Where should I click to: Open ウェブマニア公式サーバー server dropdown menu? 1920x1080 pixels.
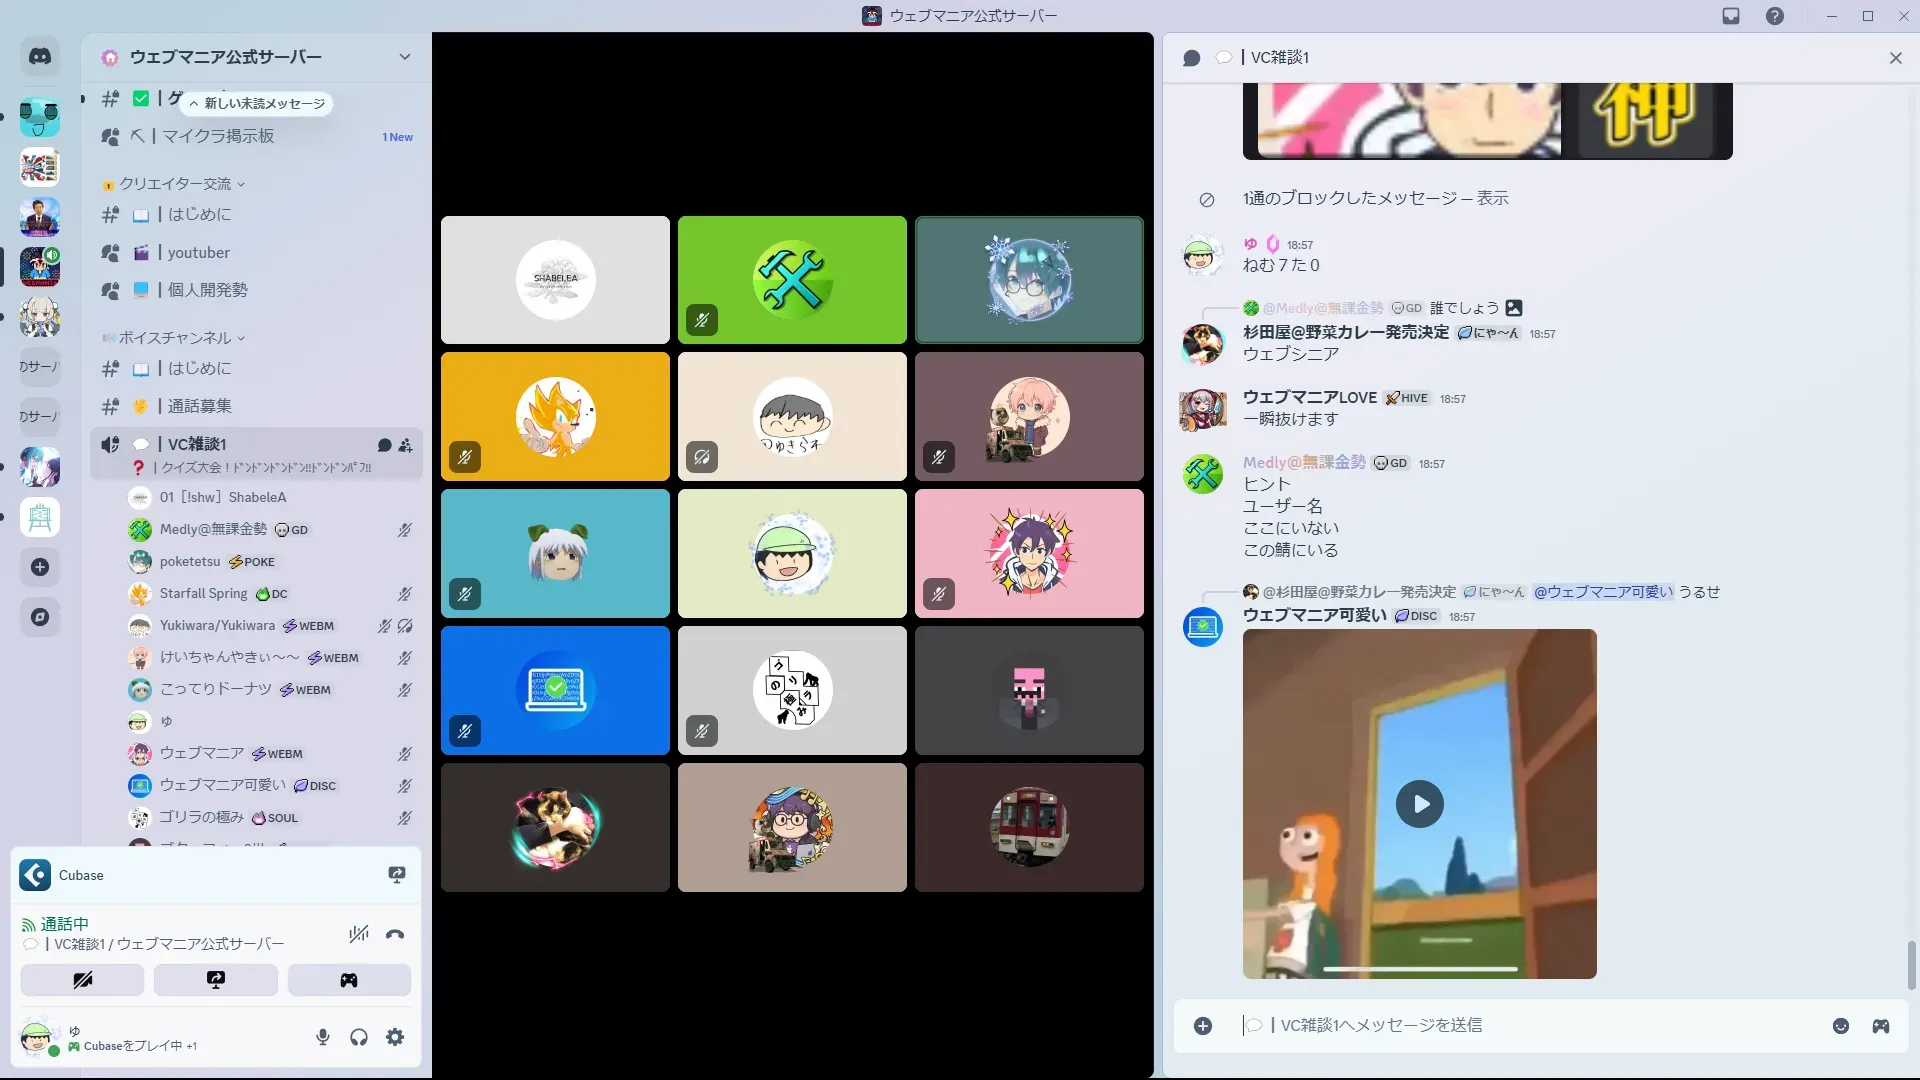point(404,57)
